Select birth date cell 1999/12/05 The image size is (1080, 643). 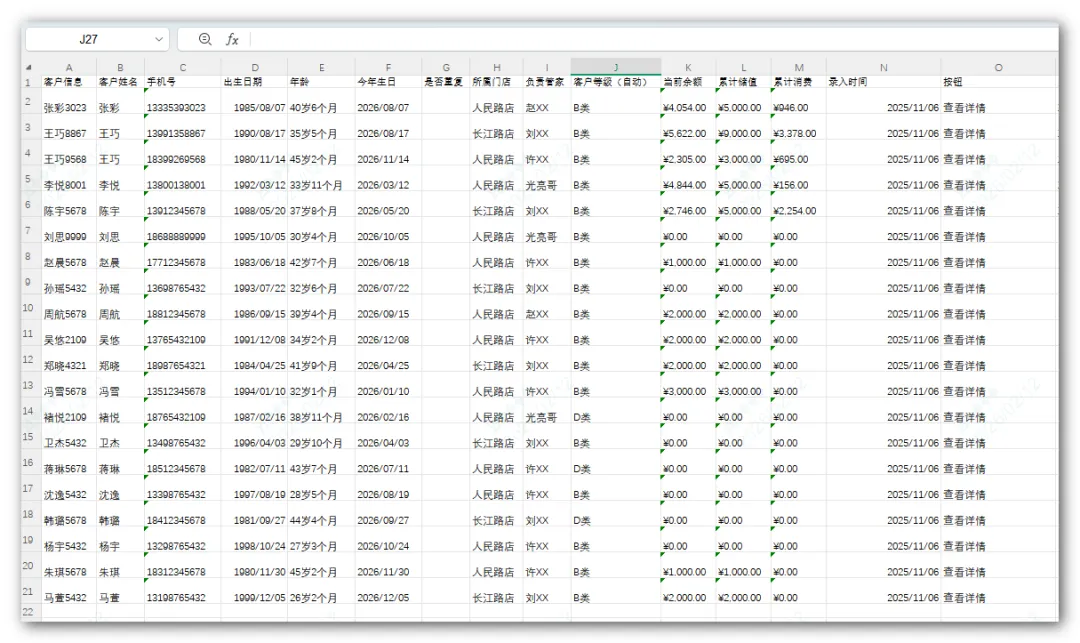[x=254, y=591]
